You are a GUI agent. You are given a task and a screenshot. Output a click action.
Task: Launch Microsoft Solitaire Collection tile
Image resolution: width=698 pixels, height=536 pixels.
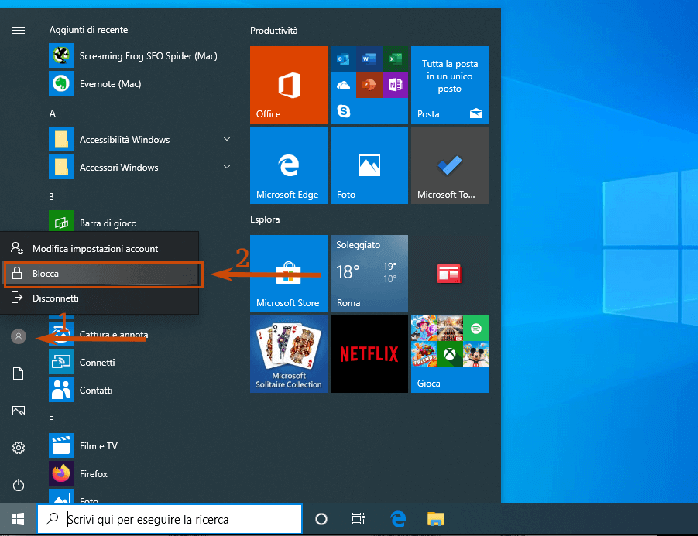pos(289,353)
